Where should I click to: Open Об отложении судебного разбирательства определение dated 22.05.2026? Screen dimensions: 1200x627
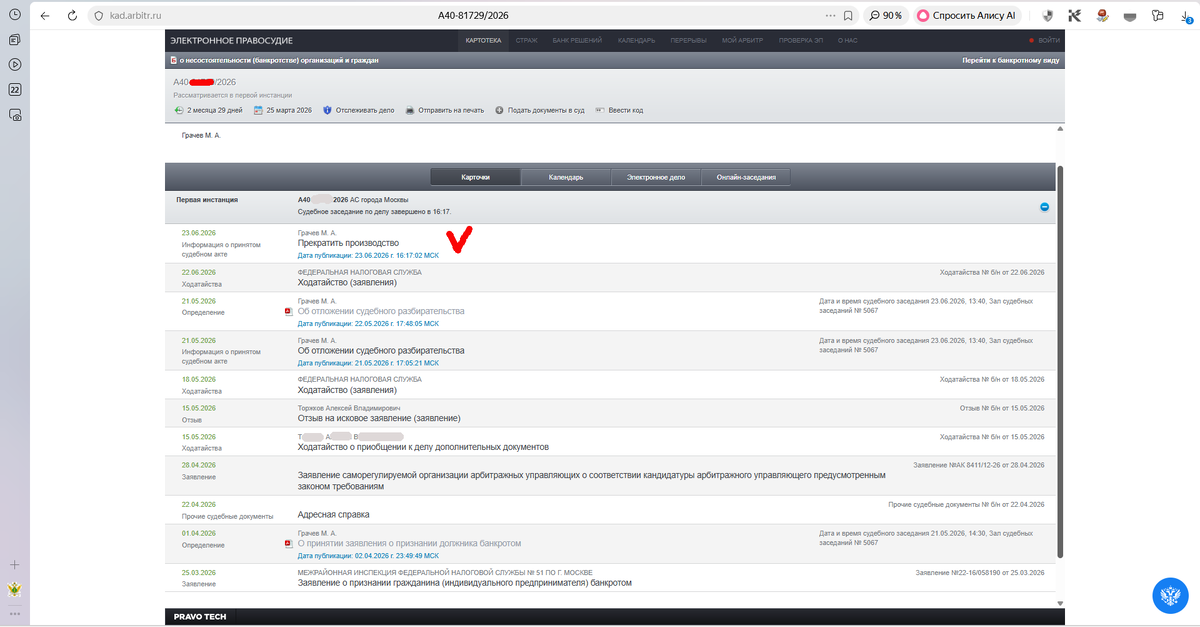(381, 311)
